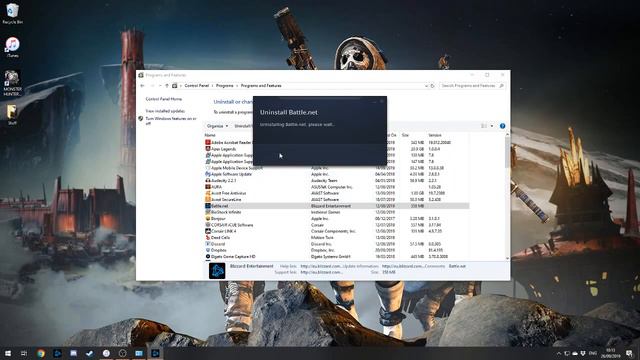This screenshot has height=360, width=640.
Task: Select Apple Software Update entry
Action: (x=337, y=174)
